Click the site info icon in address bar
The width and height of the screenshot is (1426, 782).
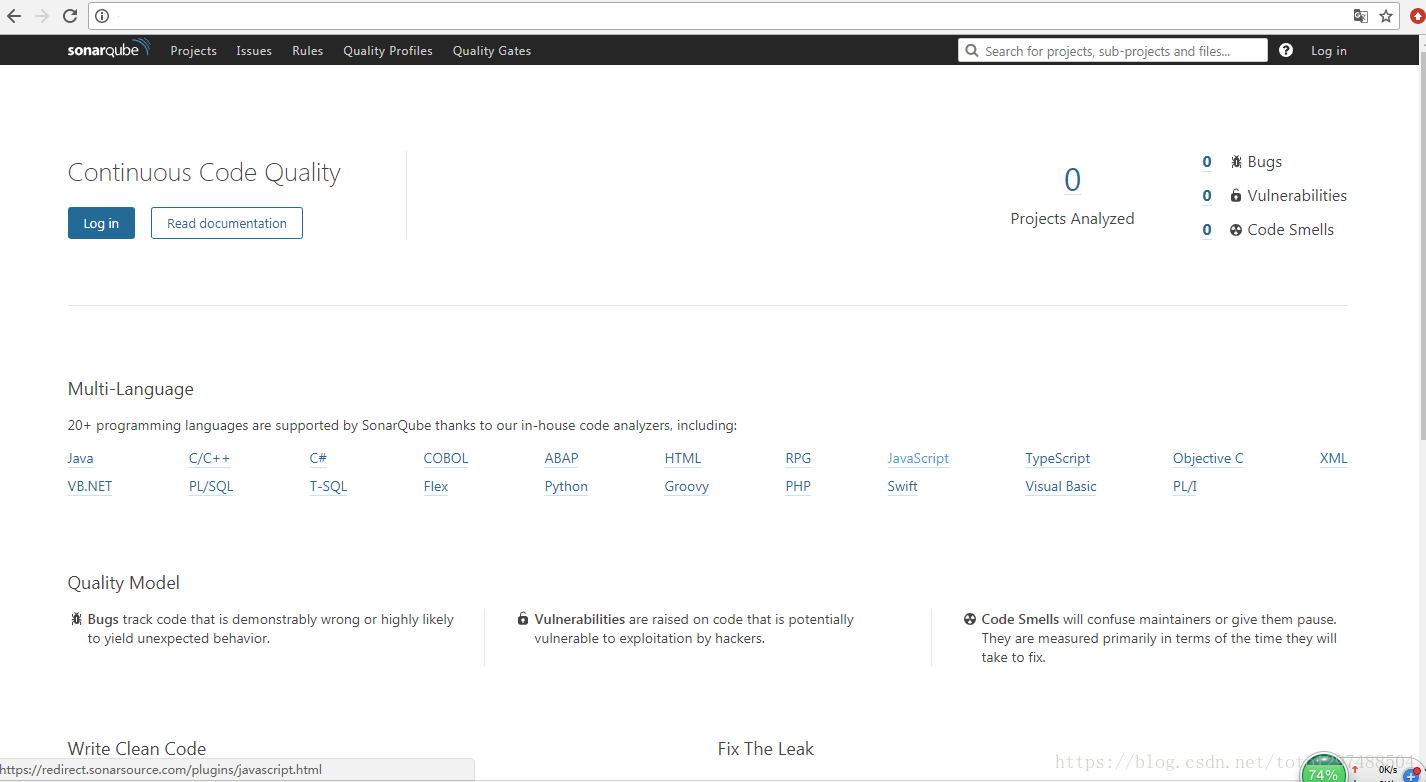pyautogui.click(x=101, y=16)
